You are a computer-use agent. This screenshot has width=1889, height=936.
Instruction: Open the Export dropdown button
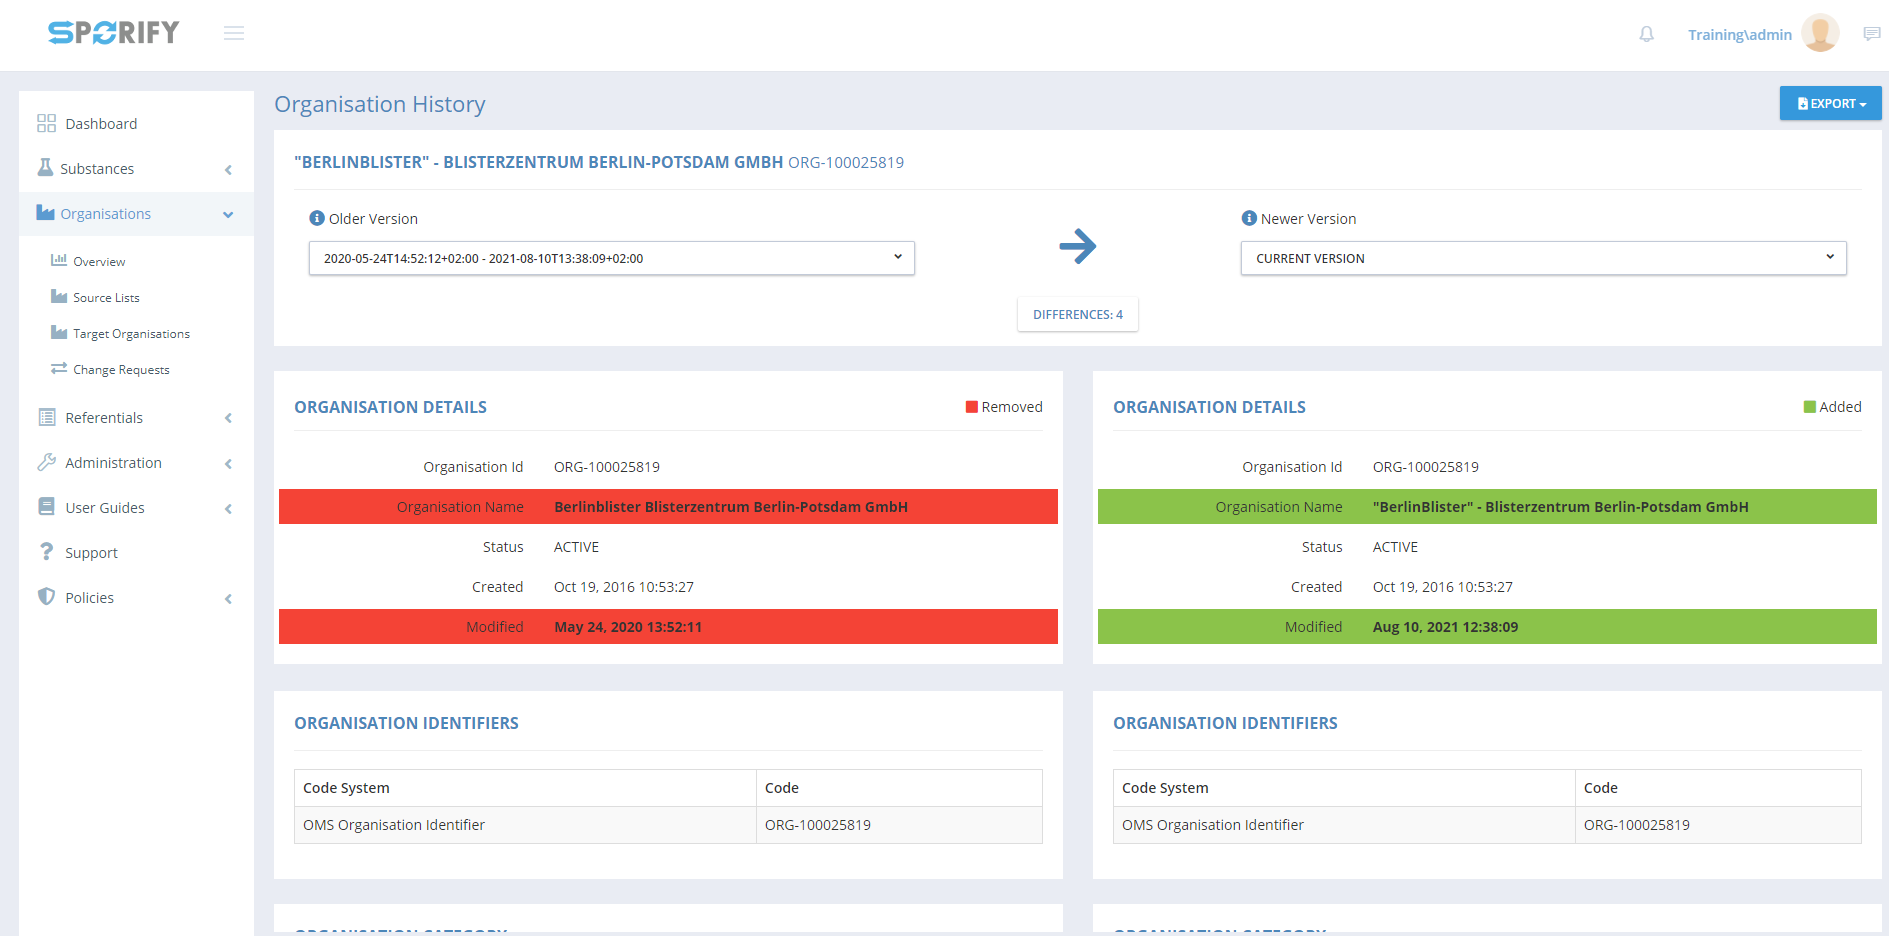pyautogui.click(x=1830, y=103)
